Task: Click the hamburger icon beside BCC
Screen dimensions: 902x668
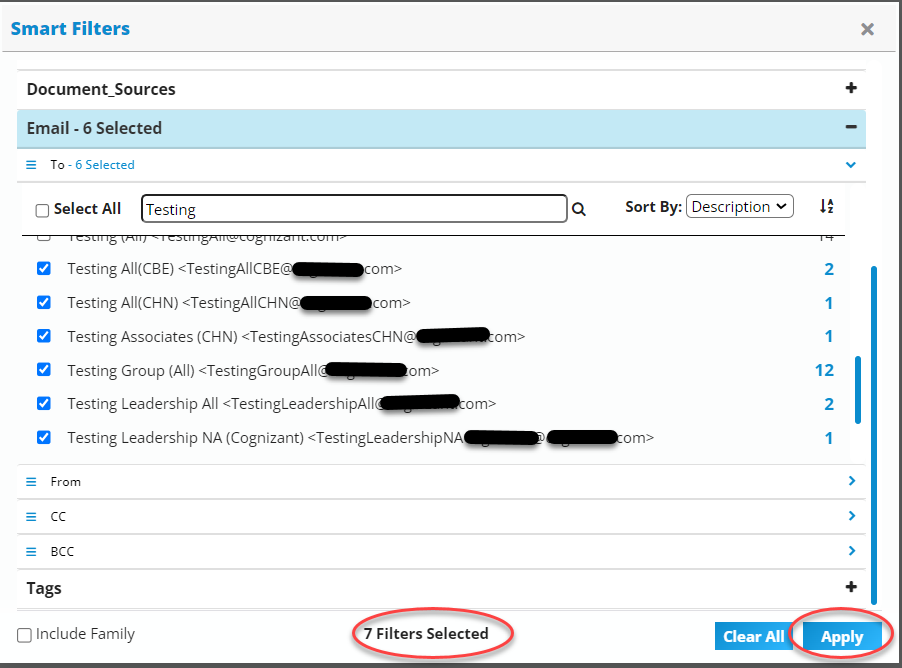Action: coord(33,551)
